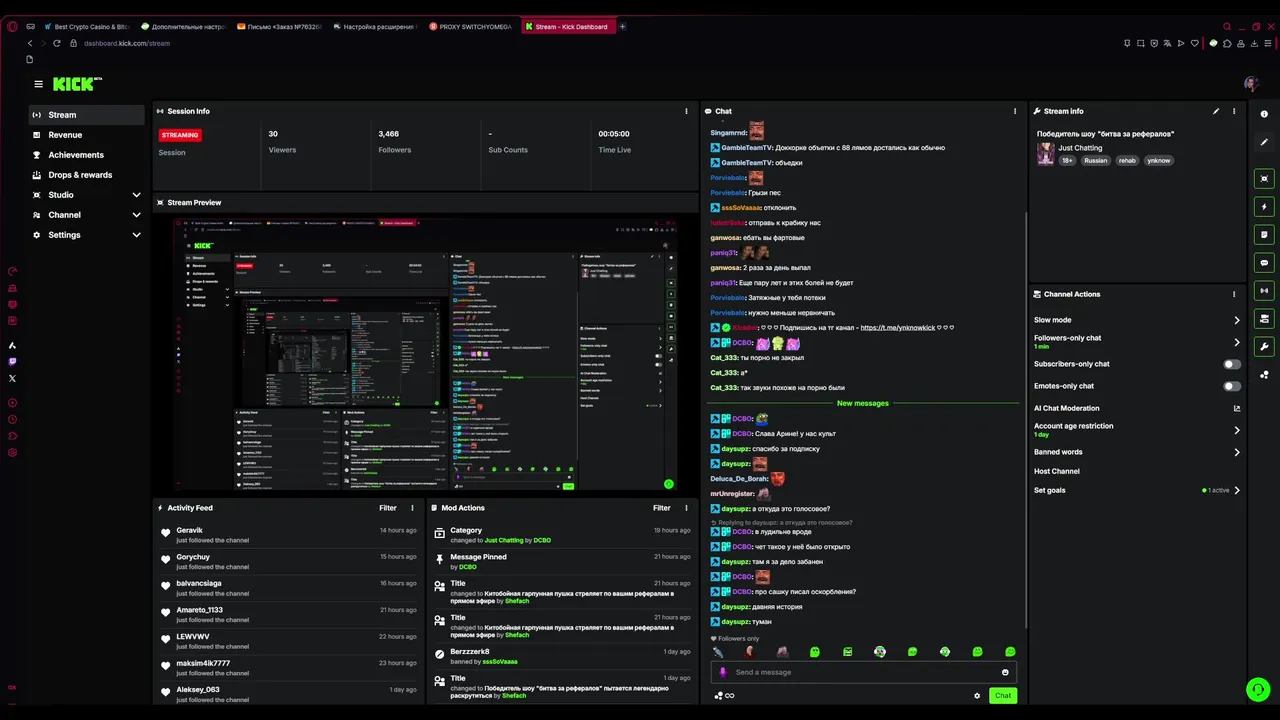Click the pencil icon in right sidebar
The image size is (1280, 720).
coord(1264,142)
